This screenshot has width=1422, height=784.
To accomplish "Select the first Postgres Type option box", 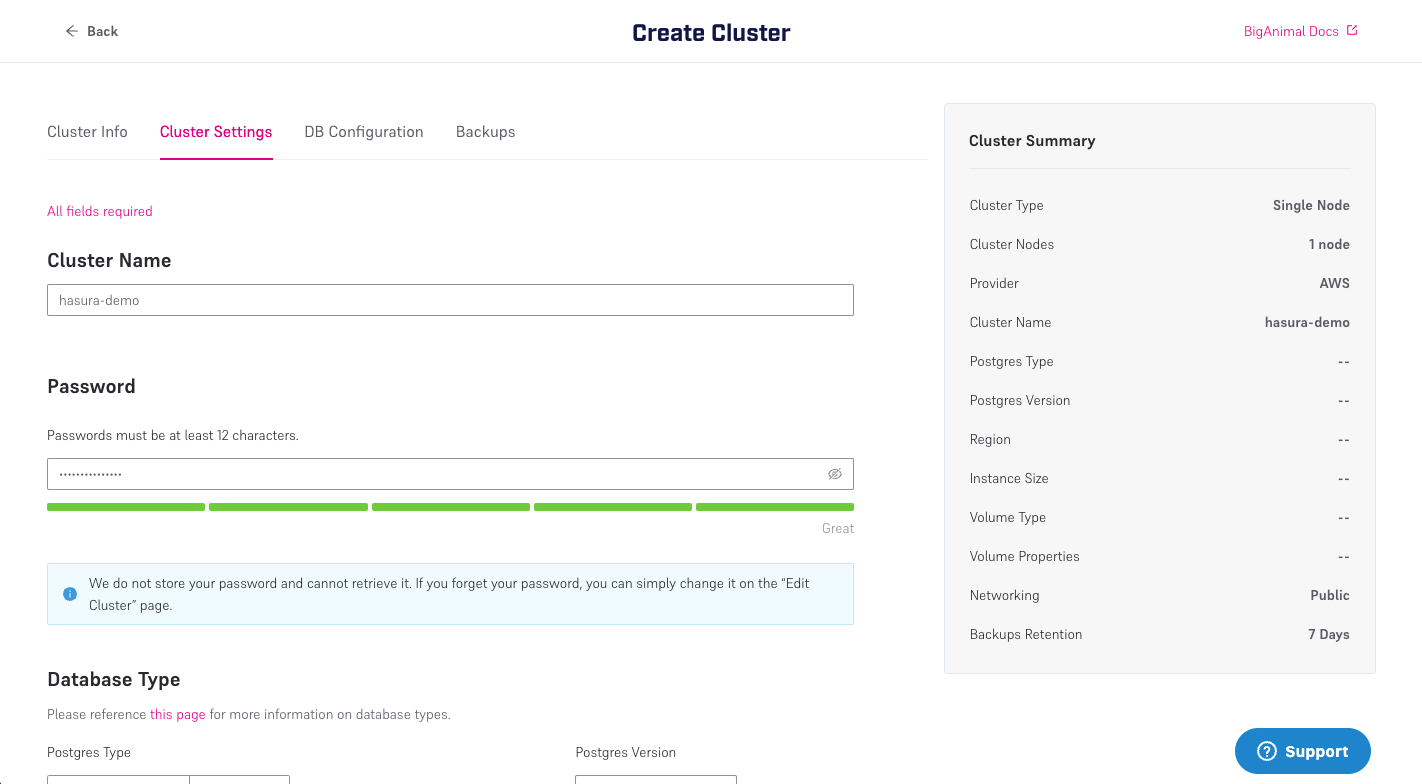I will 118,779.
